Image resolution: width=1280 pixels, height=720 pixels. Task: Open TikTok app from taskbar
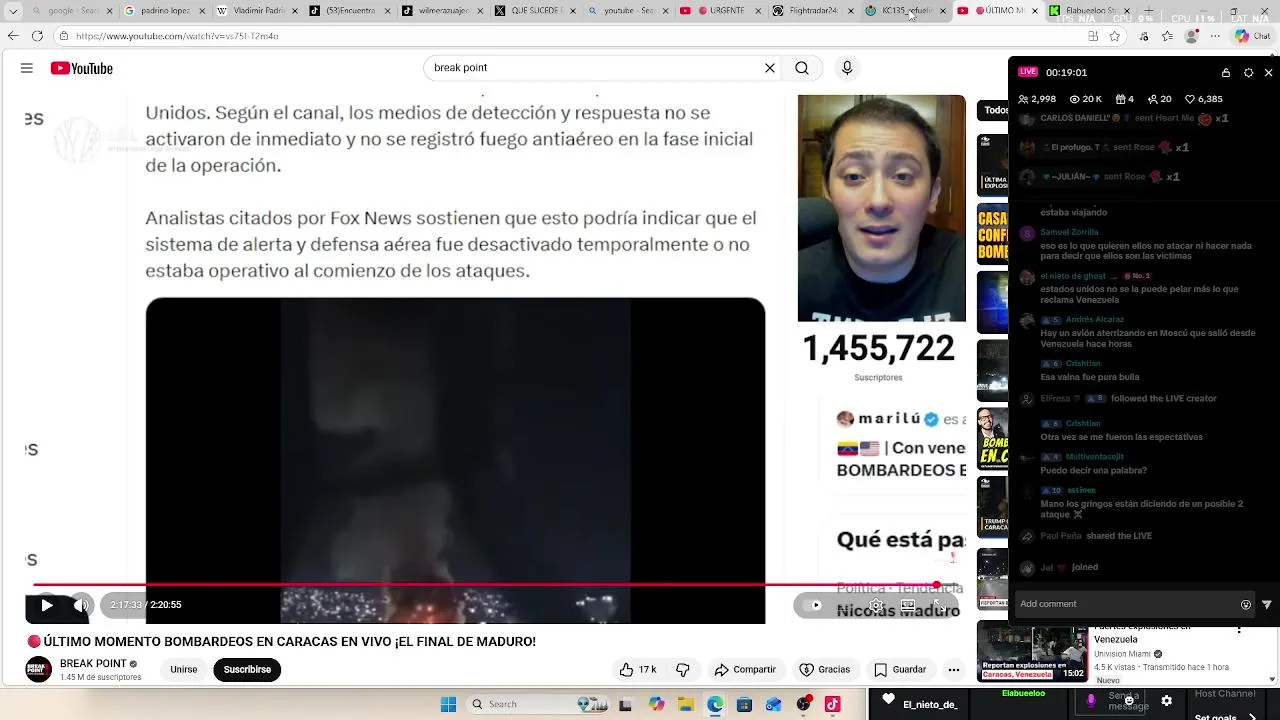tap(832, 704)
